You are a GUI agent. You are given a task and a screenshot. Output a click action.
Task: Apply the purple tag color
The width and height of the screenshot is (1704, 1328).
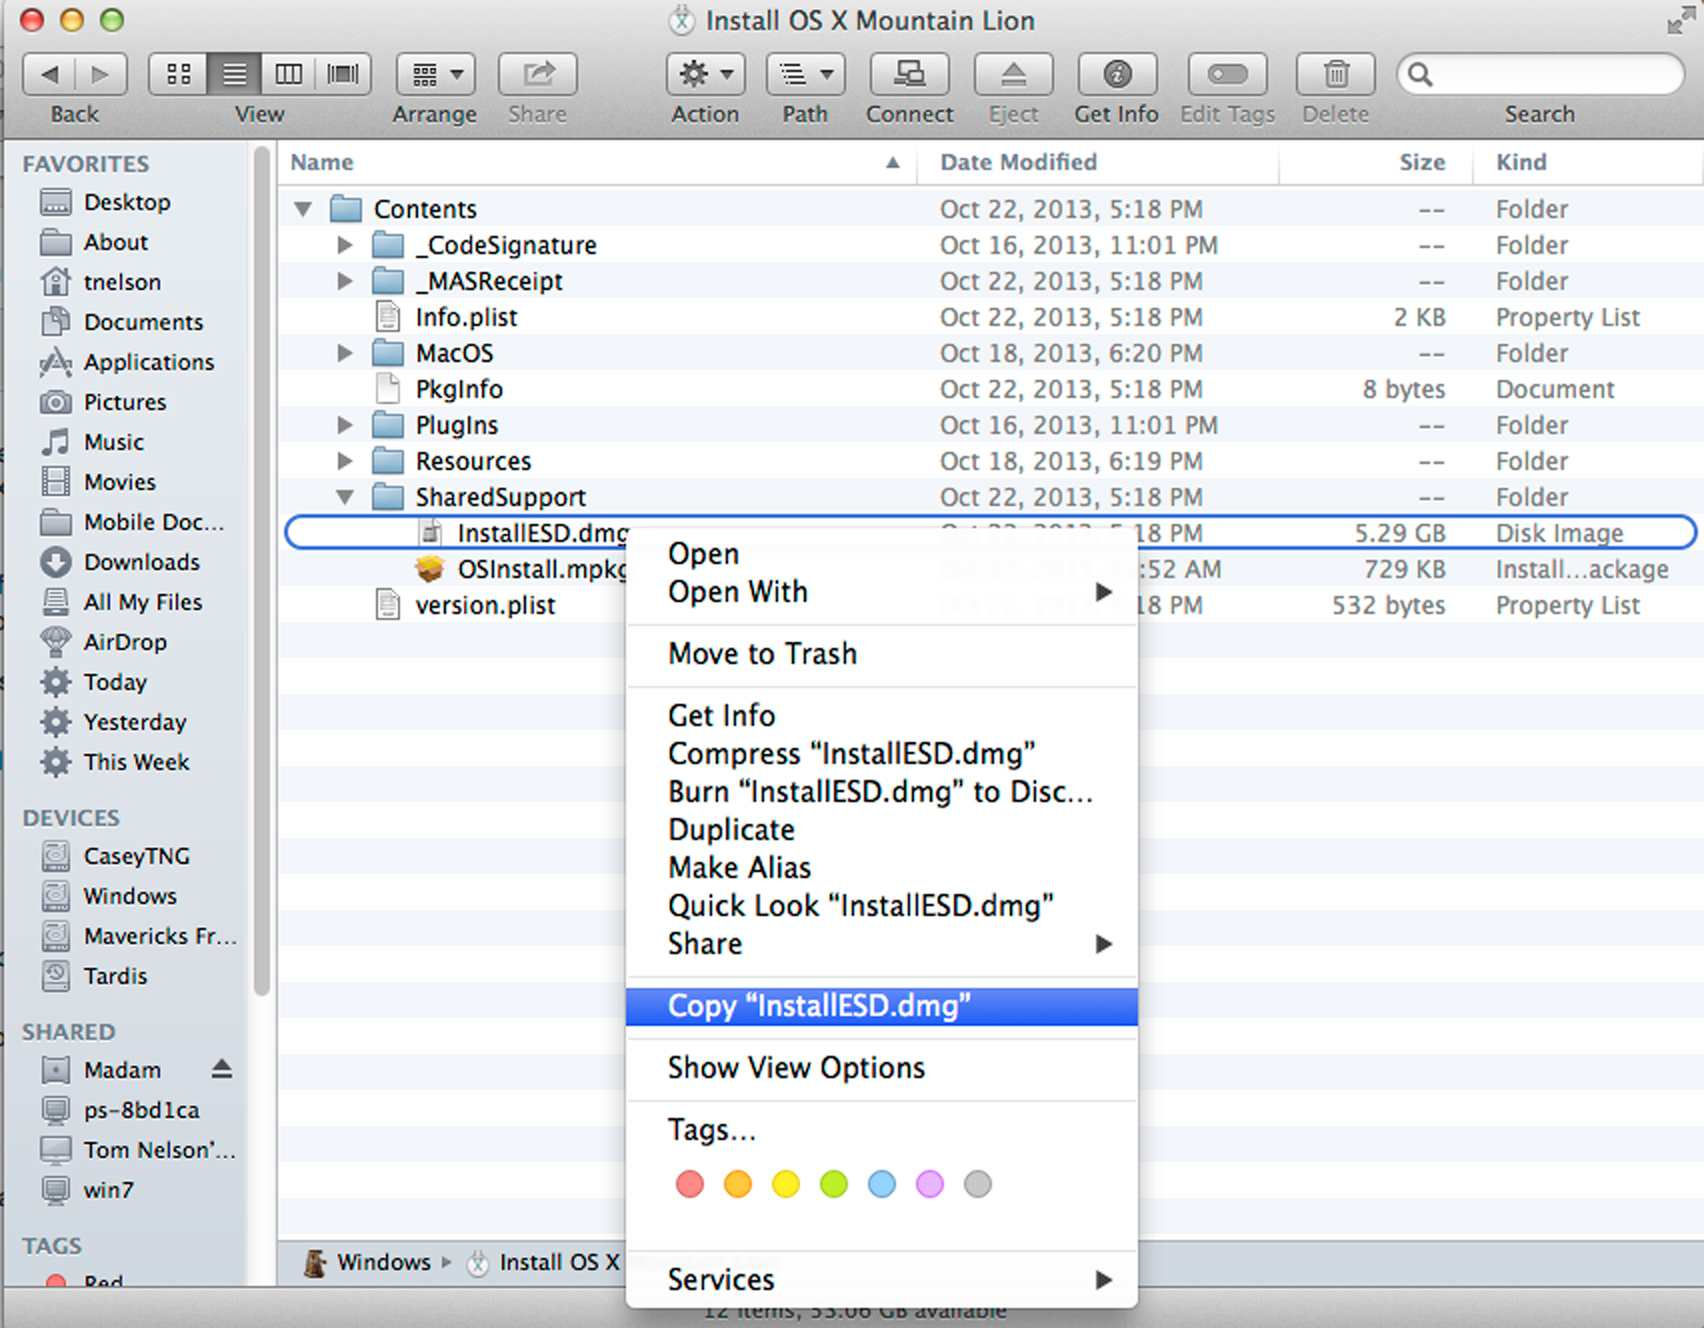930,1185
